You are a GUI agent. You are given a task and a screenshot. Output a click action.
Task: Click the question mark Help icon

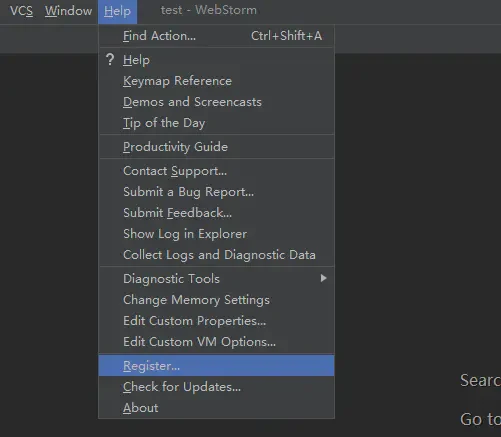110,60
